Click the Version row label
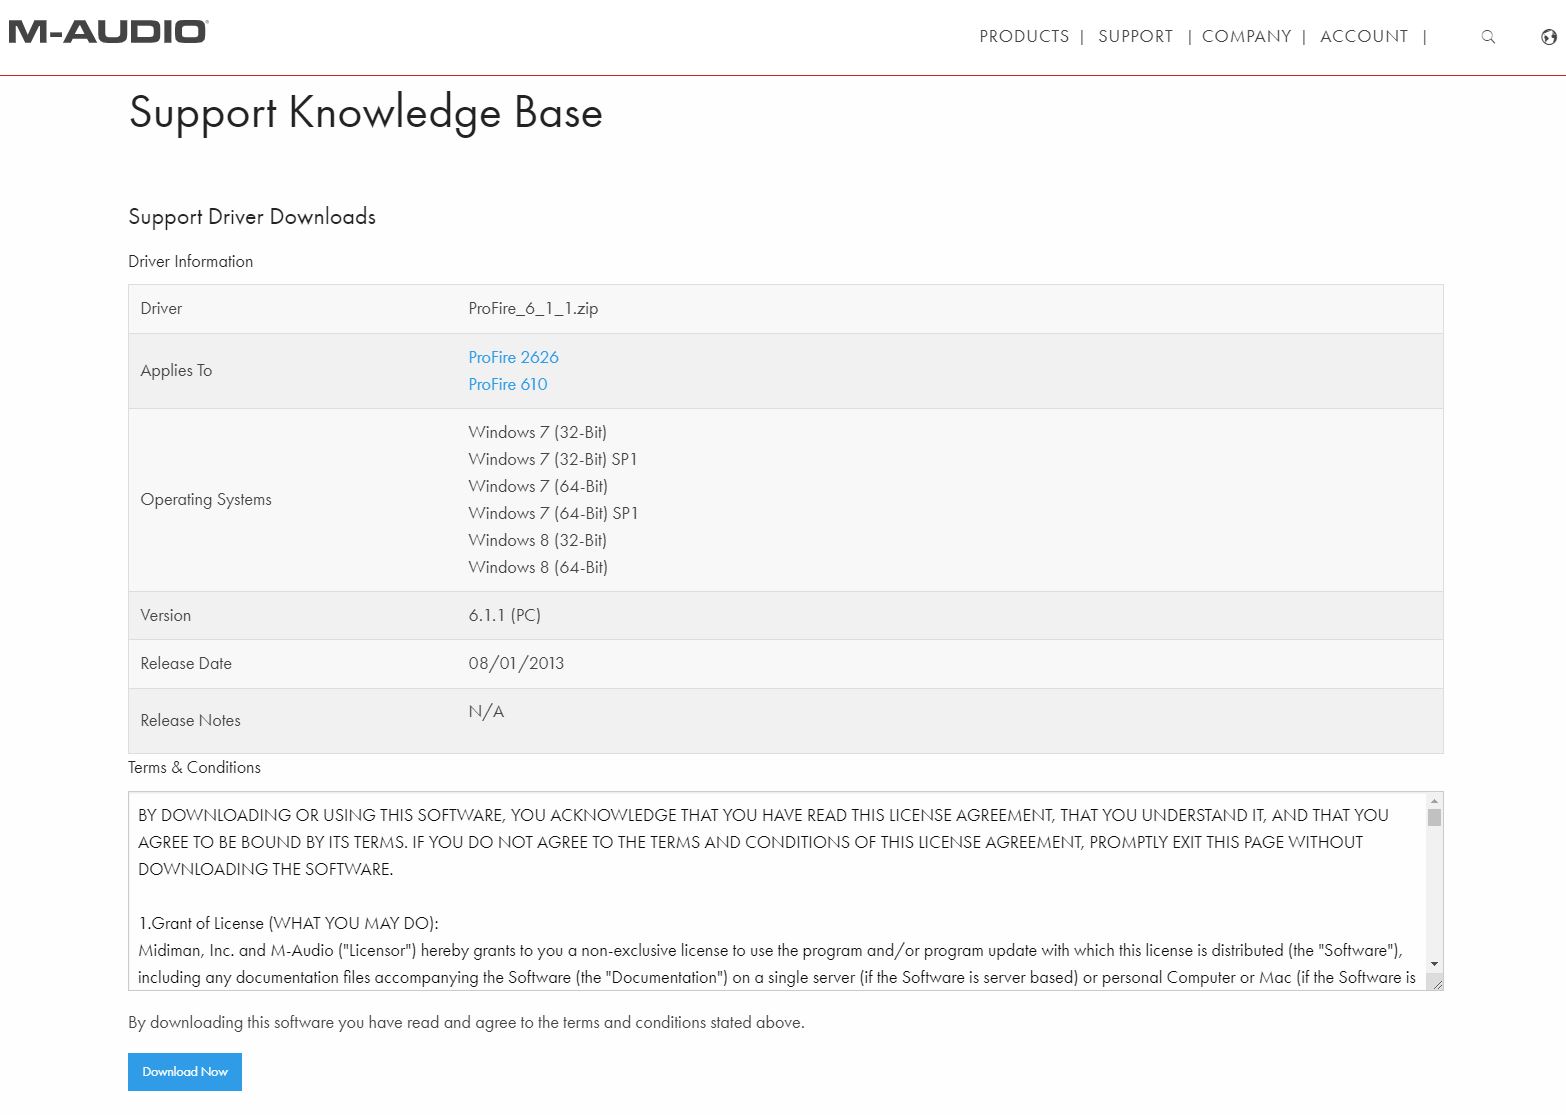 coord(165,615)
